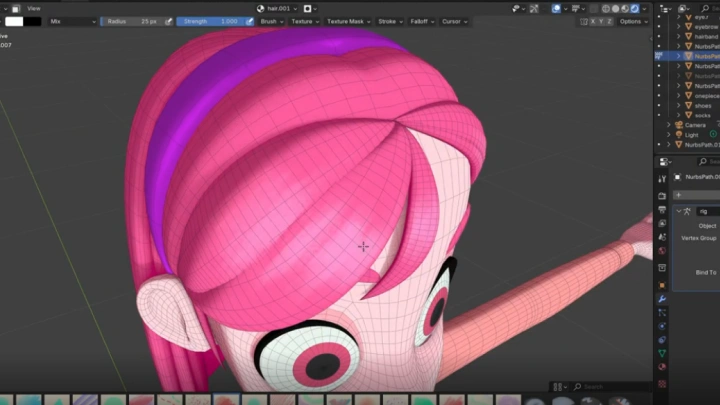Screen dimensions: 720x405
Task: Open the World properties tab
Action: [x=662, y=251]
